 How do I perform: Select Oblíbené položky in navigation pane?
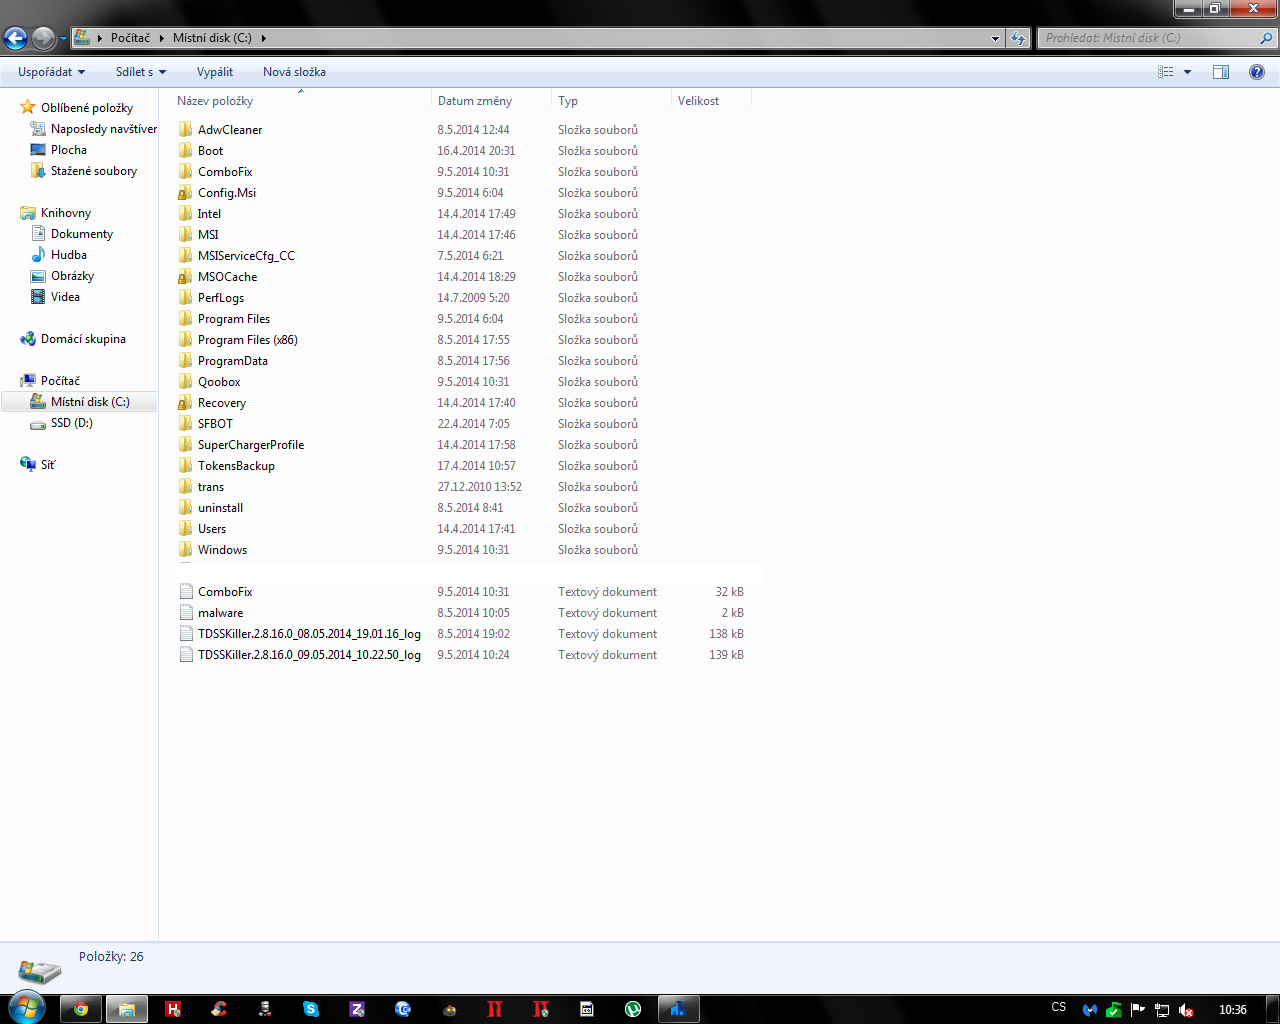pyautogui.click(x=87, y=108)
